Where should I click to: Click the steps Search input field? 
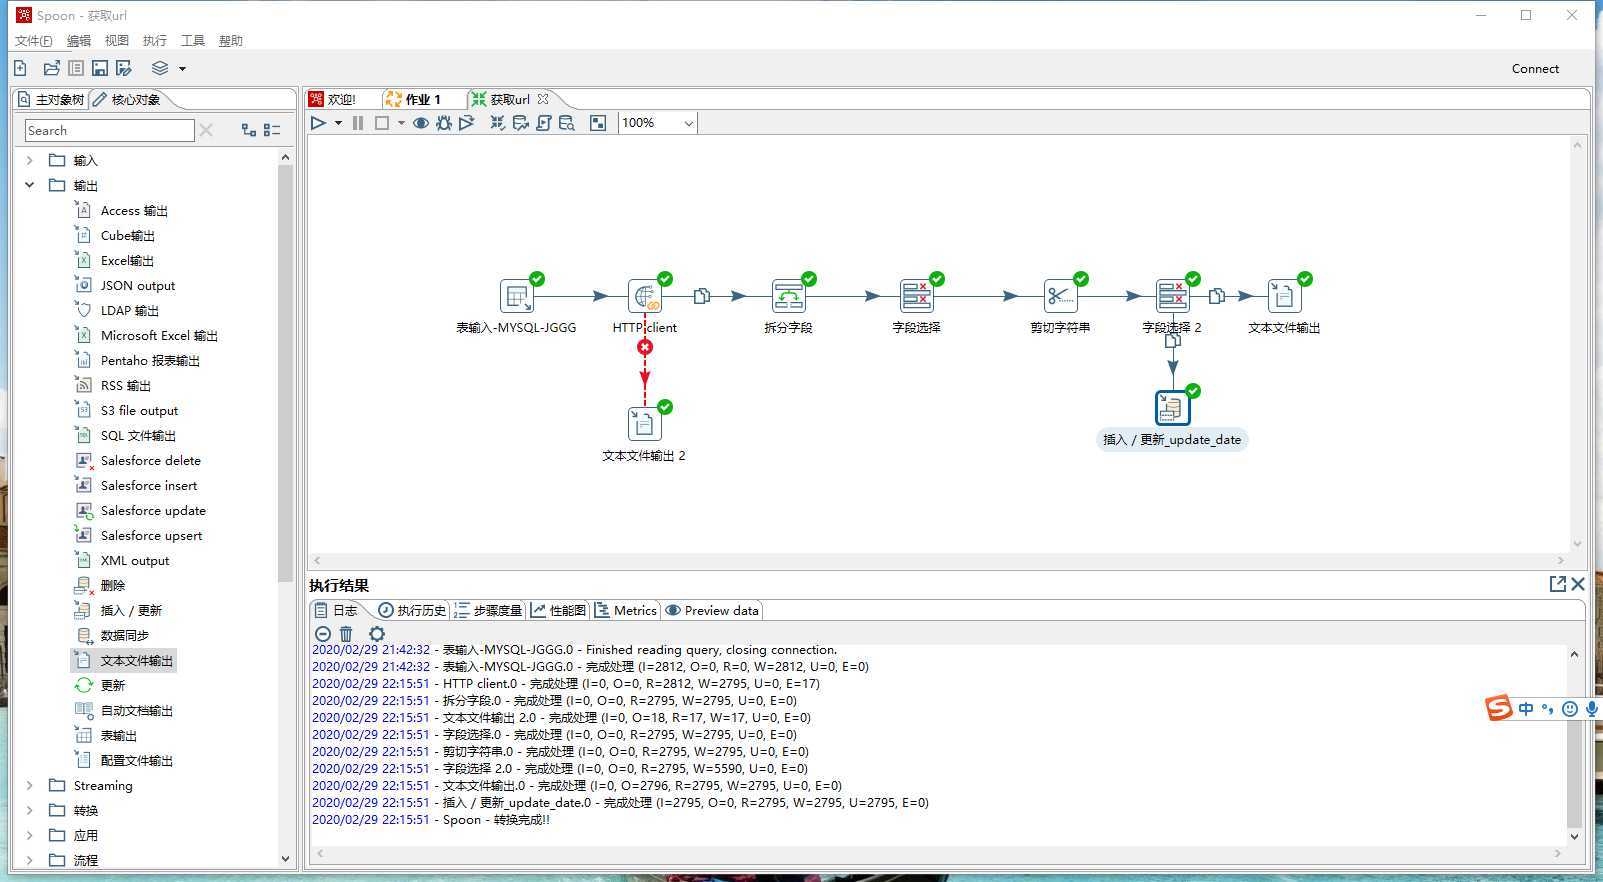(x=109, y=130)
